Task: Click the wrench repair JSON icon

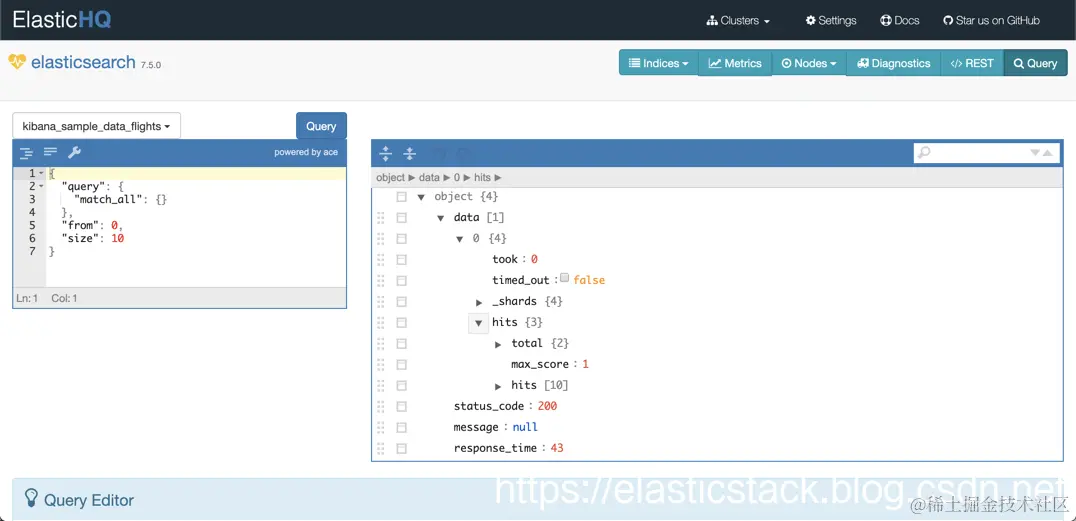Action: coord(74,152)
